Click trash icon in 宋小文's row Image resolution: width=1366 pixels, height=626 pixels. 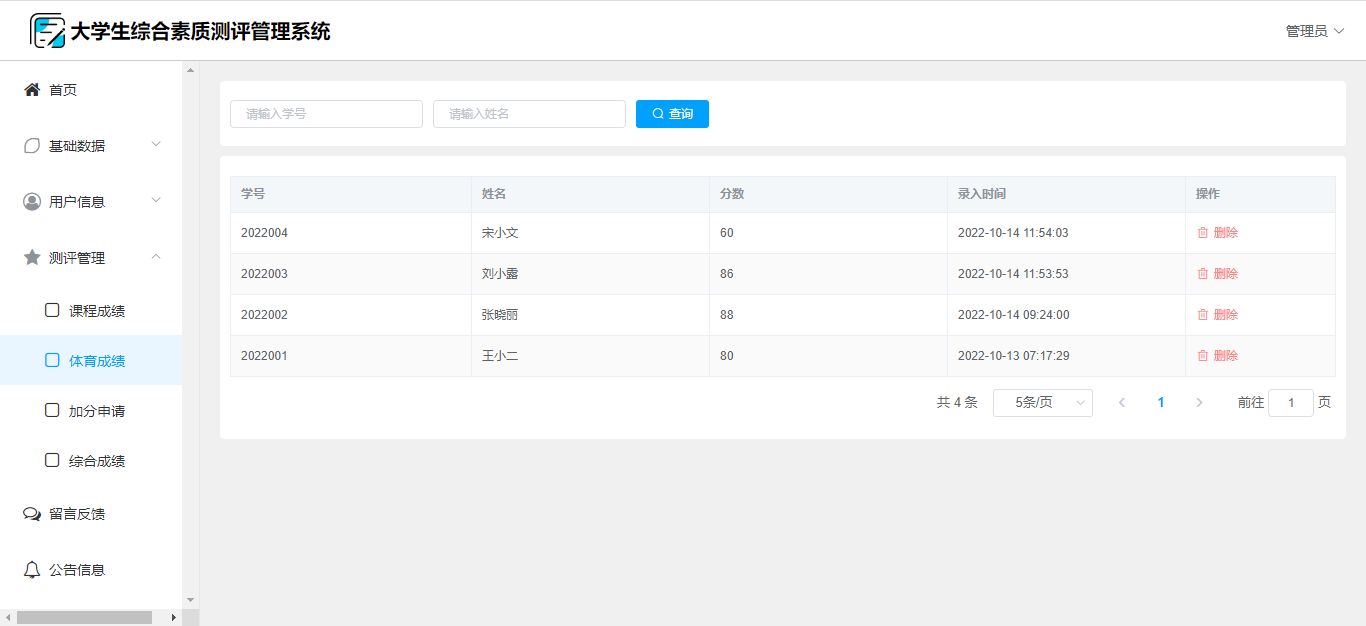(1203, 233)
